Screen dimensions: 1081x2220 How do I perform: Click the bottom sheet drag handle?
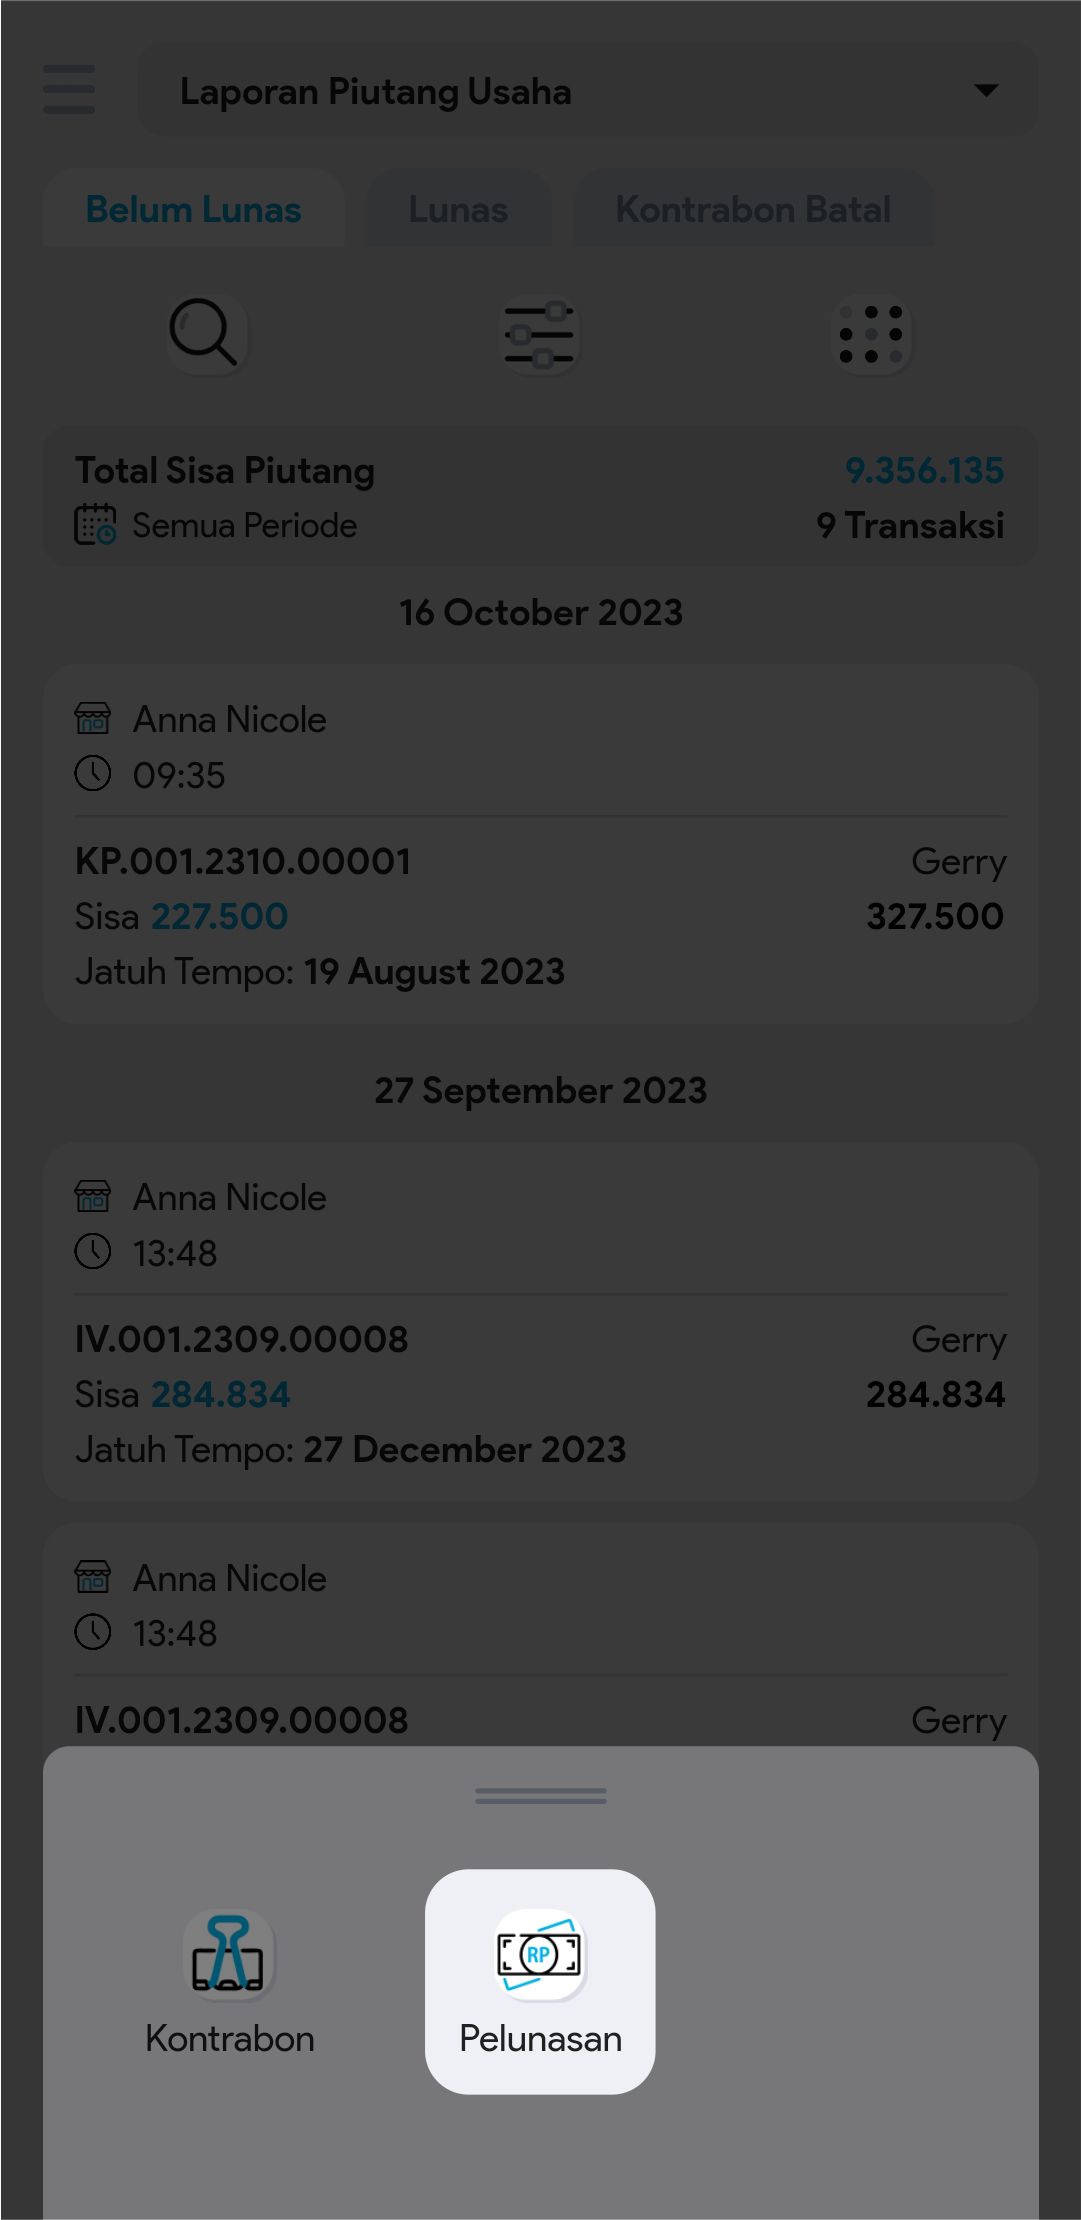click(x=540, y=1796)
